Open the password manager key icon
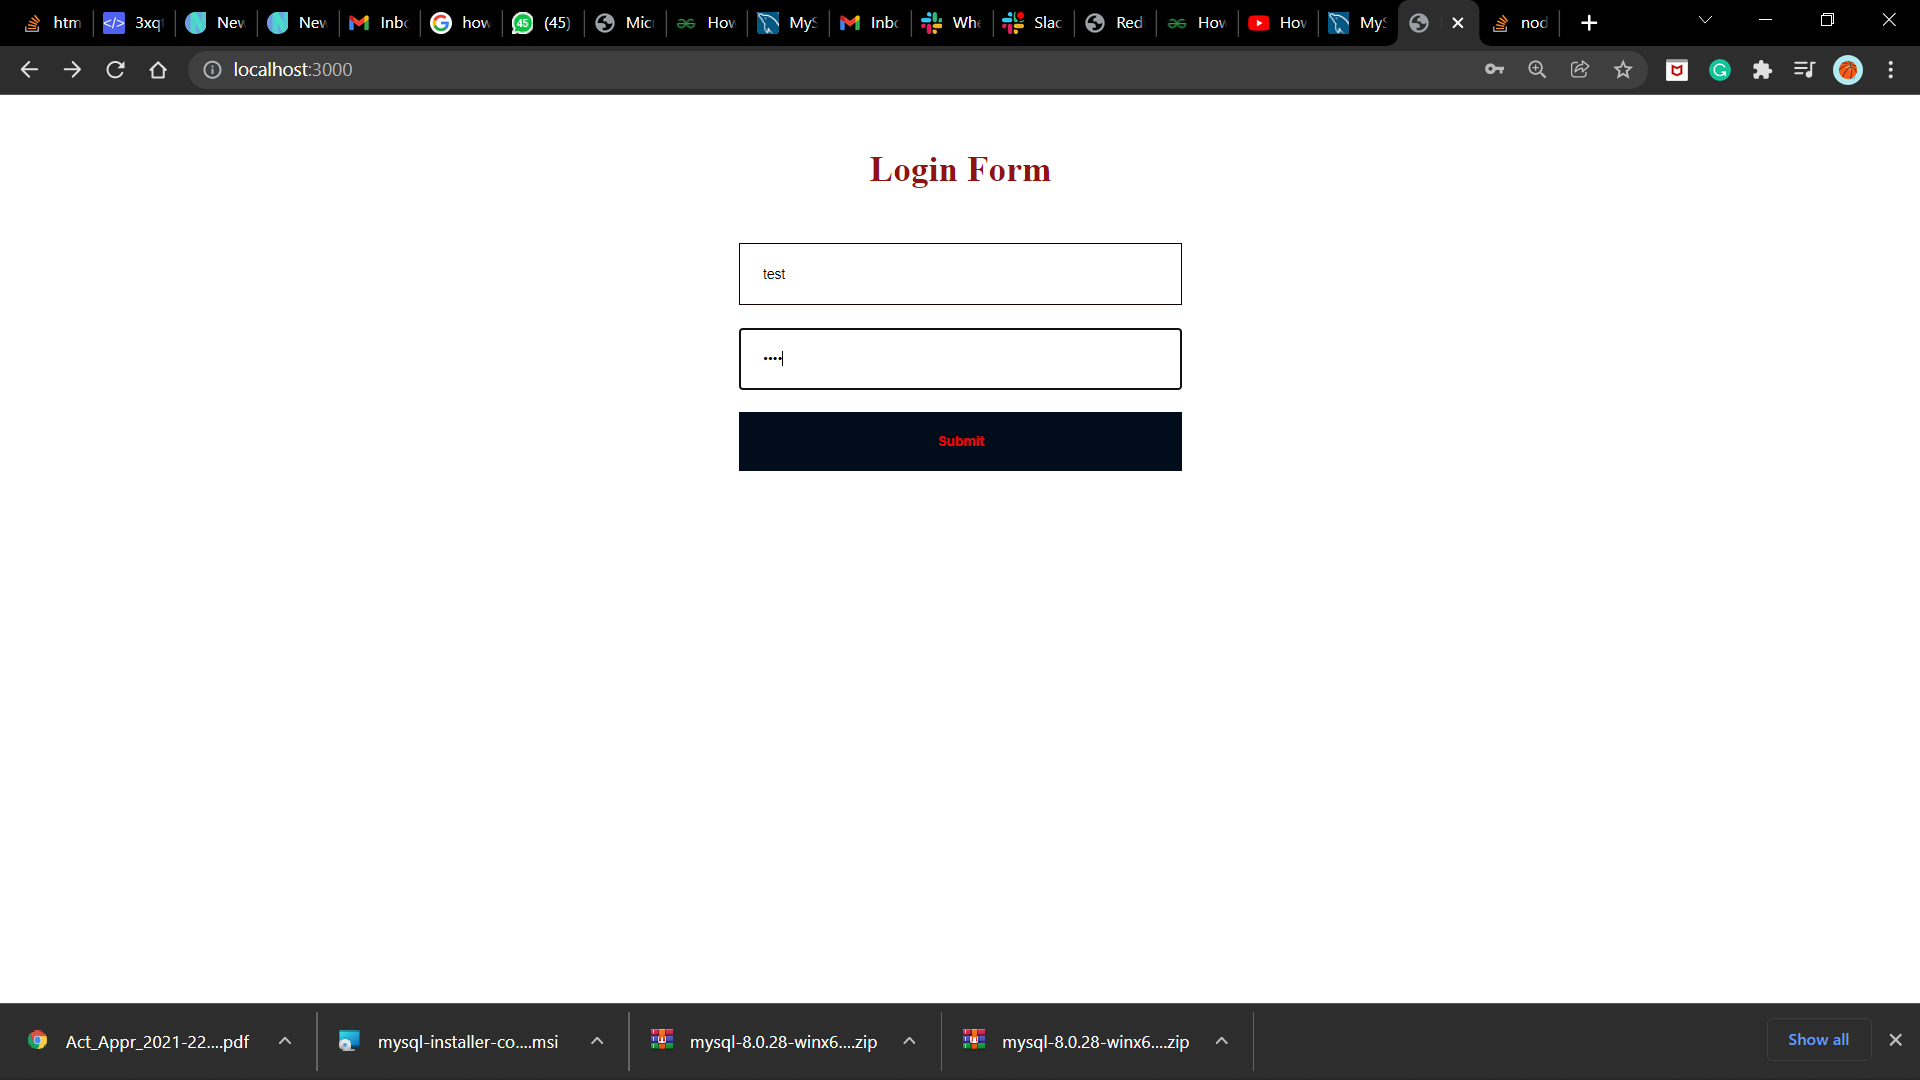The image size is (1920, 1080). [1494, 70]
